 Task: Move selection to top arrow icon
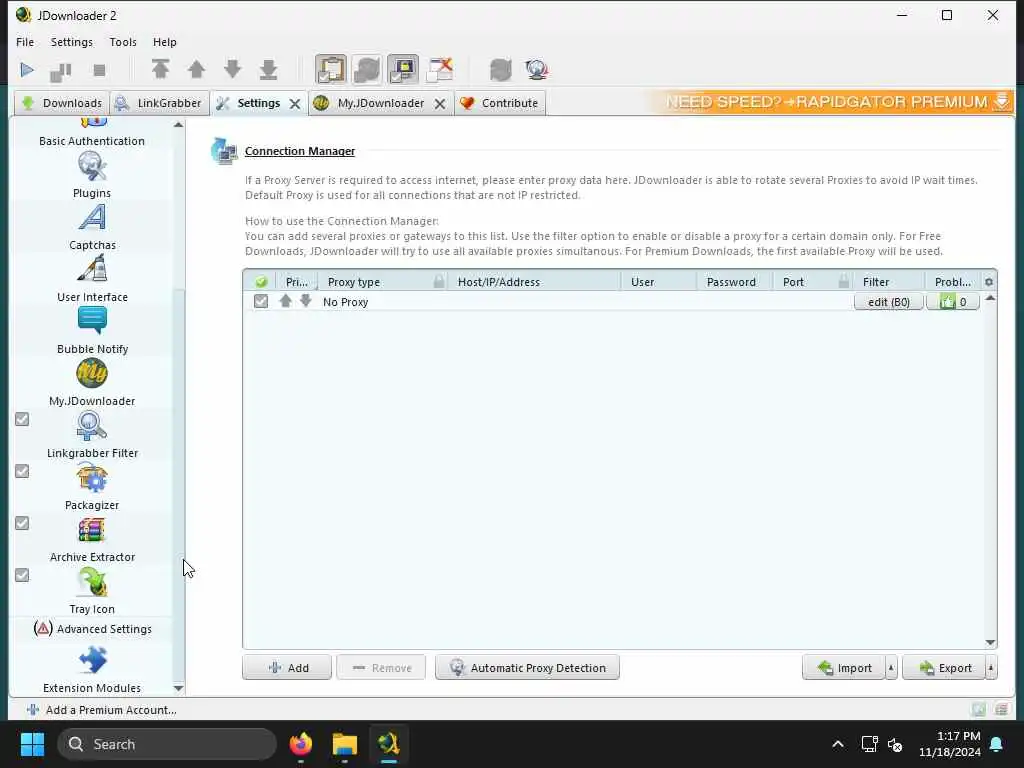pos(161,69)
